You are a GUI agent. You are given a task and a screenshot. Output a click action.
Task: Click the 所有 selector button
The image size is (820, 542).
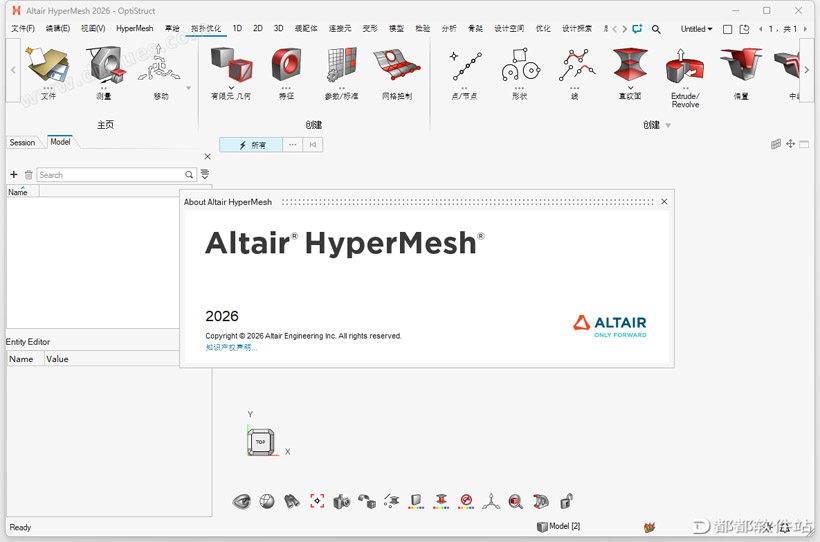point(251,145)
